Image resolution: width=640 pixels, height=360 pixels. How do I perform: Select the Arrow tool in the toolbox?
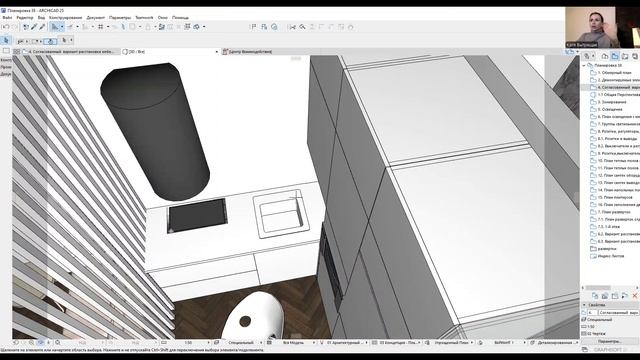6,40
